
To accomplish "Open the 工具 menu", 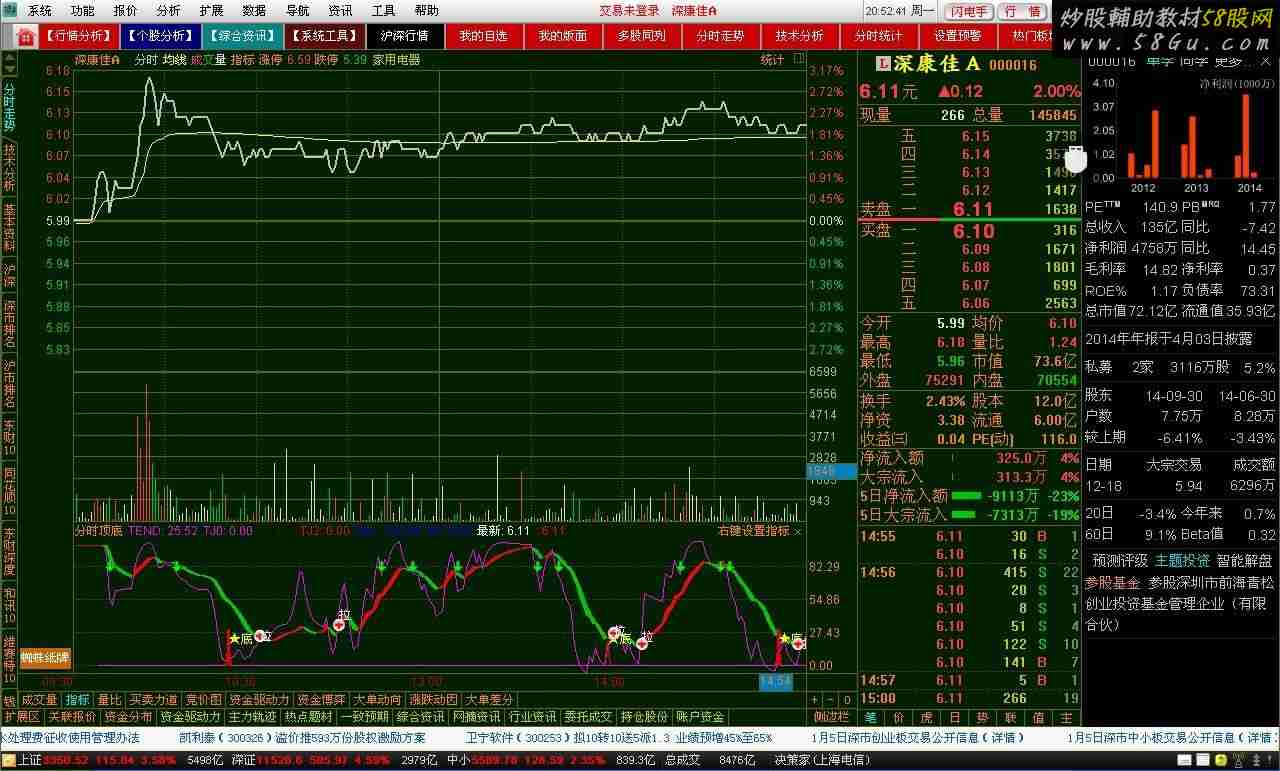I will (384, 11).
